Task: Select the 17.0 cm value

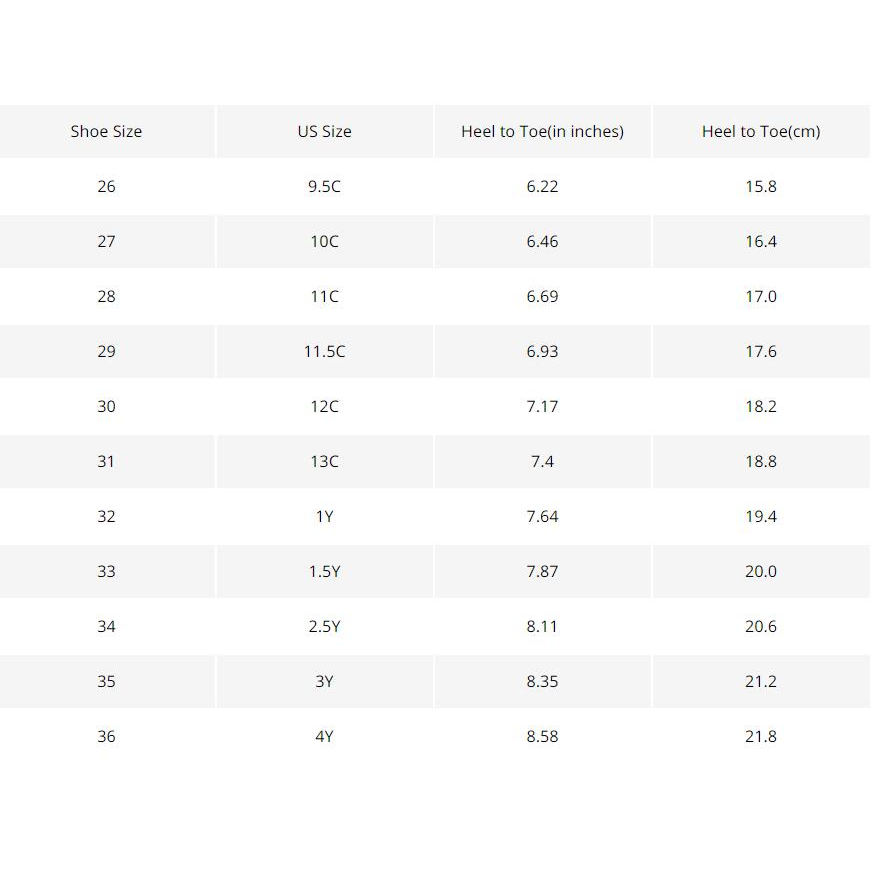Action: [x=761, y=296]
